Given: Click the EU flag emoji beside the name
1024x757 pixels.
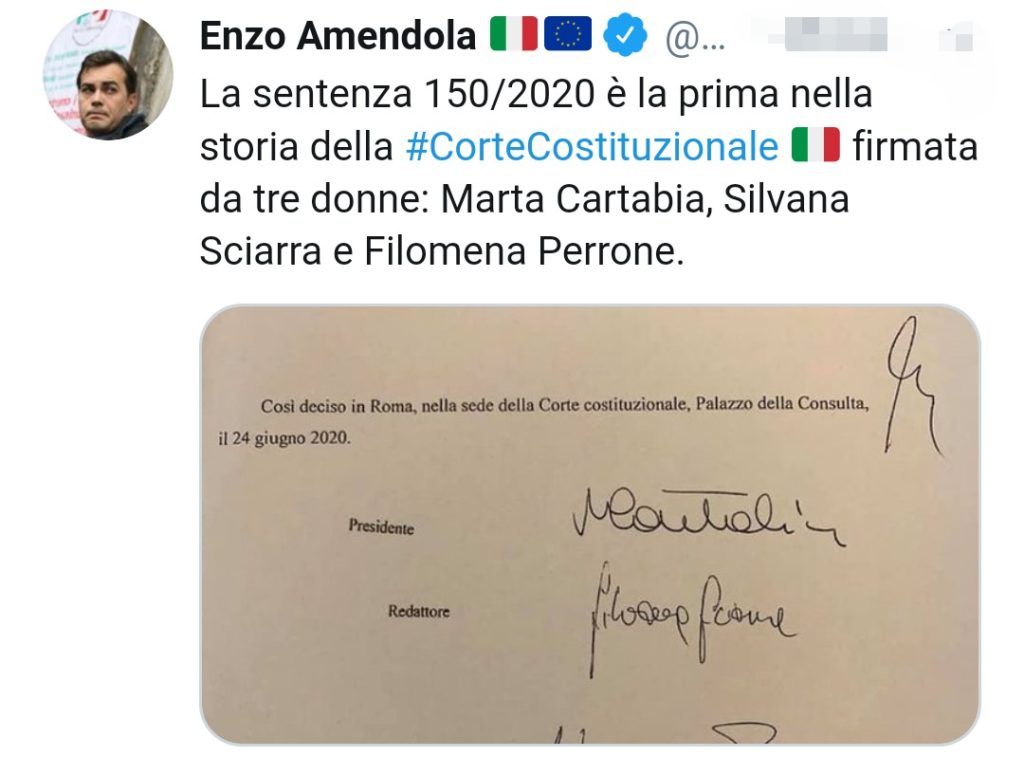Looking at the screenshot, I should [568, 35].
